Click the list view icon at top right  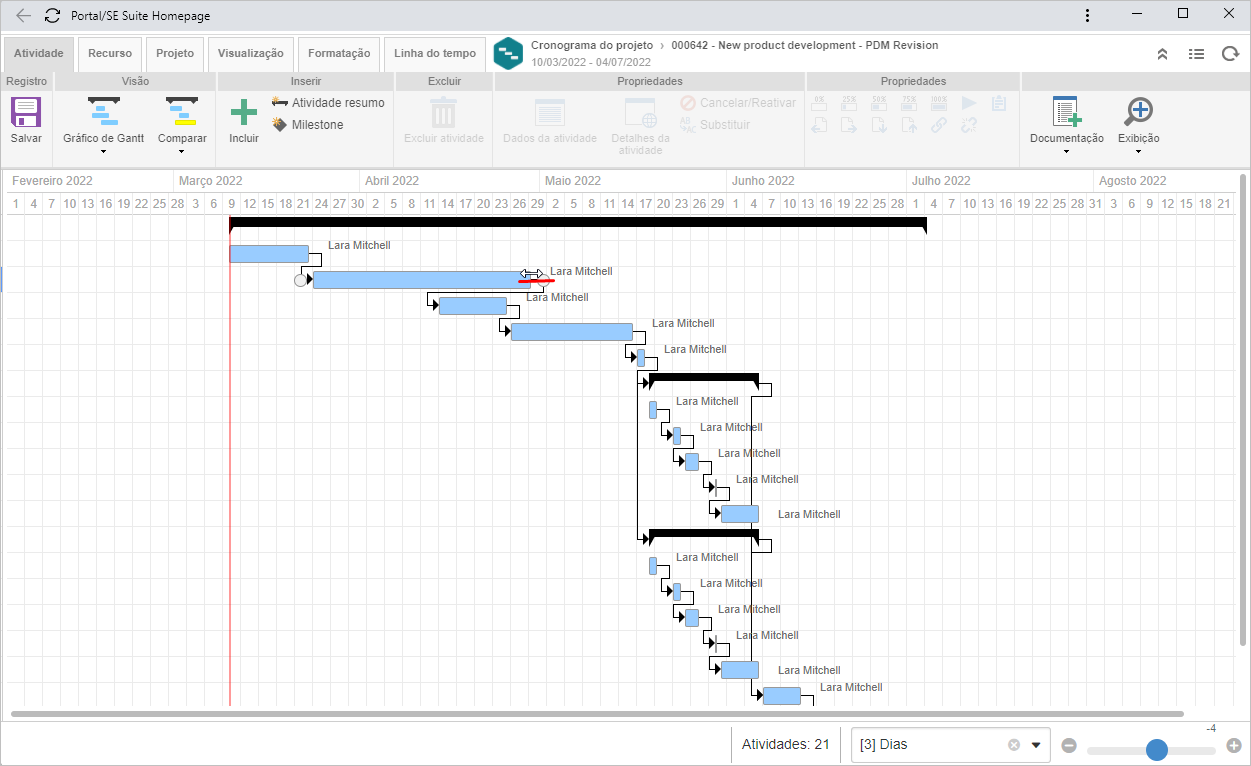pos(1196,54)
